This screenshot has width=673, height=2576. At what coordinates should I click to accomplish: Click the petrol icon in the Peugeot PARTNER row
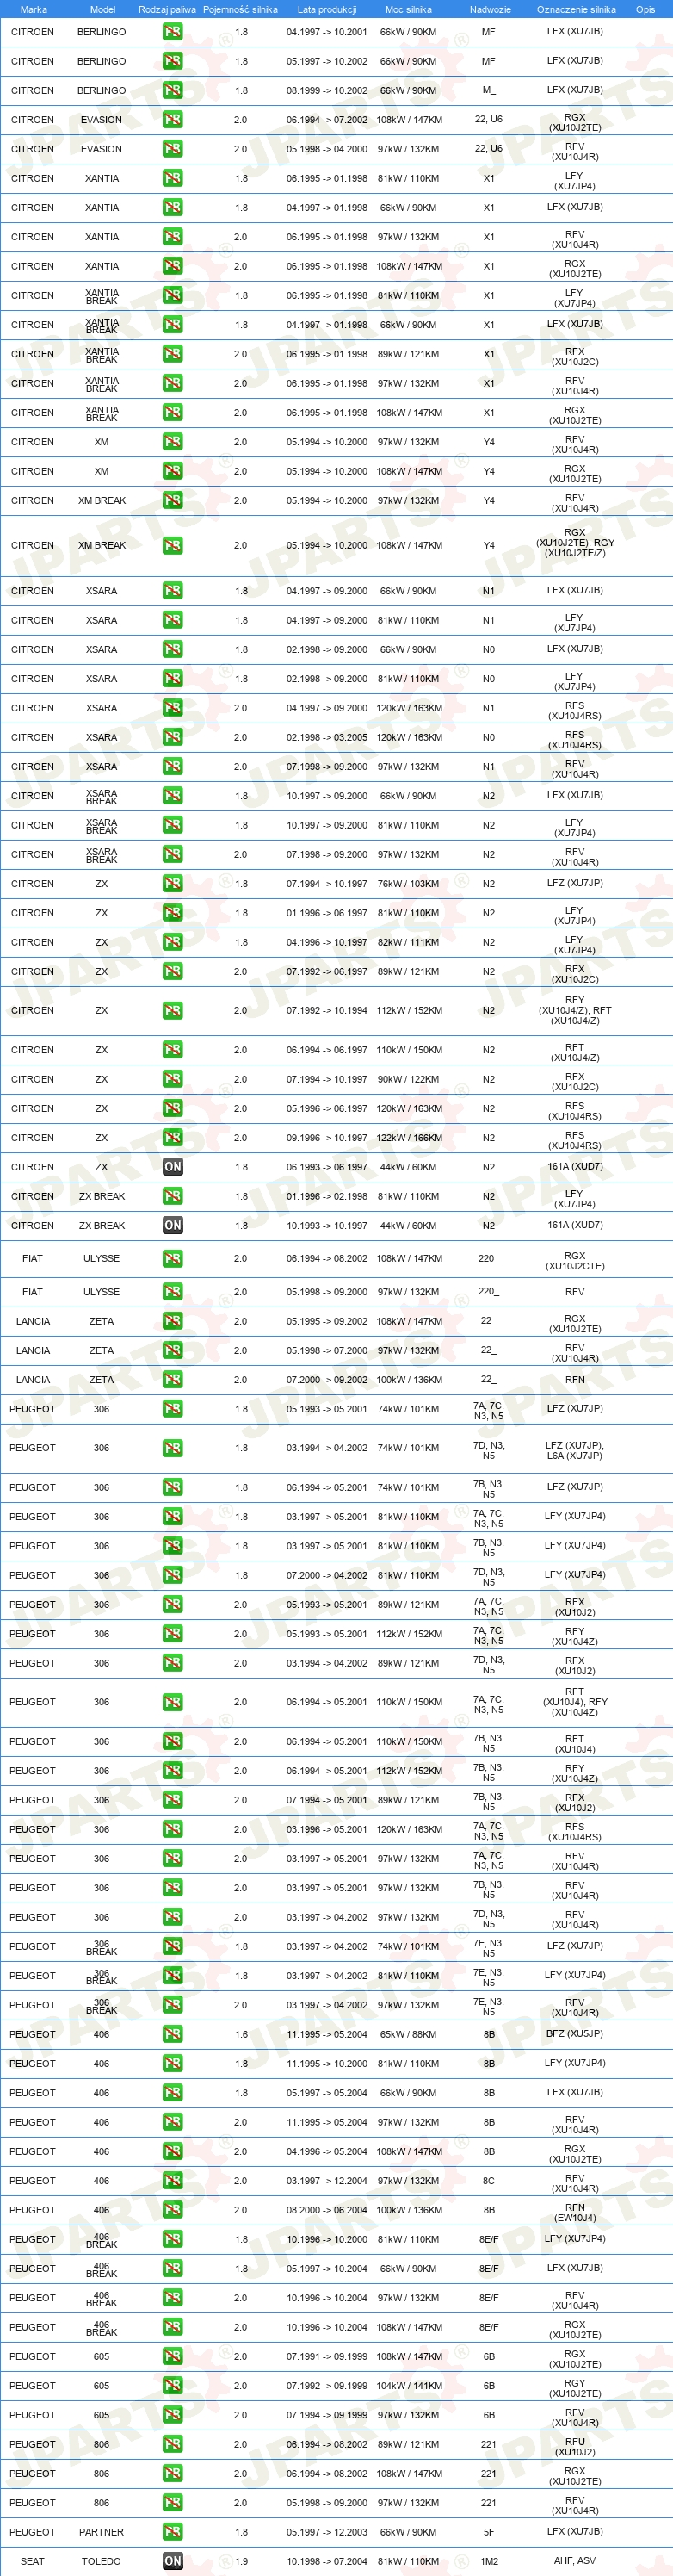point(173,2532)
